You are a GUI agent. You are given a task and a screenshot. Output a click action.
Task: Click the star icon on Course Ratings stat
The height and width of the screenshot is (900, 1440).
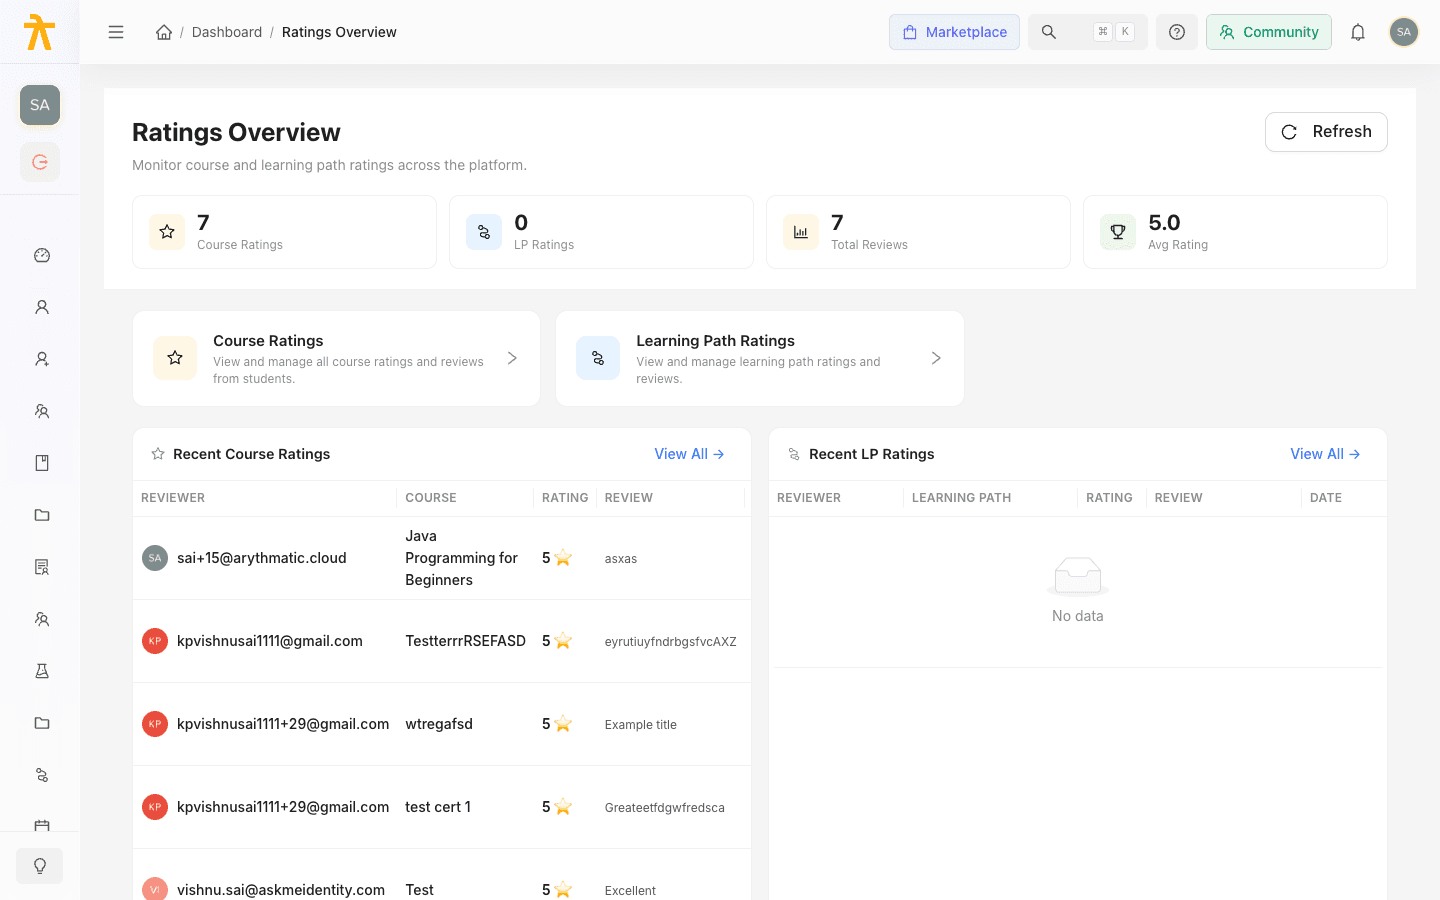click(x=167, y=232)
